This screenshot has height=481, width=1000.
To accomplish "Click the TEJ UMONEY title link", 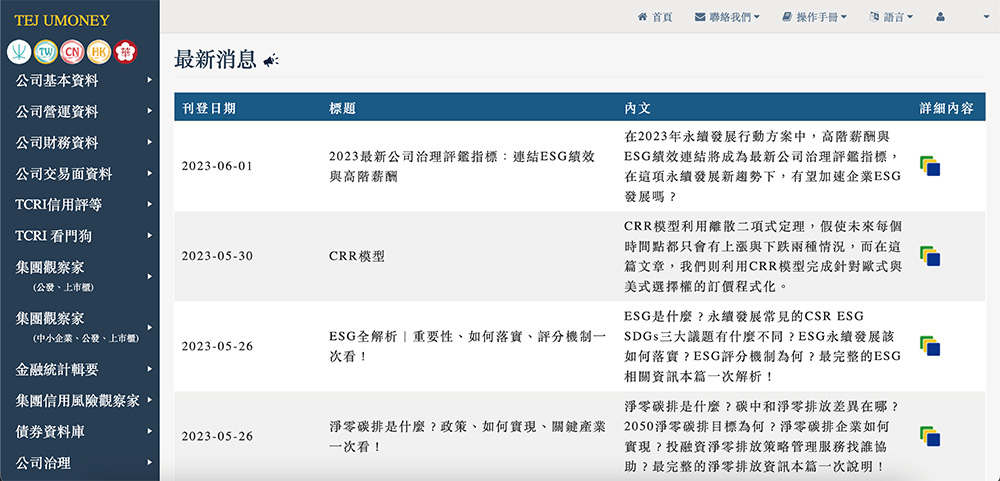I will coord(62,20).
